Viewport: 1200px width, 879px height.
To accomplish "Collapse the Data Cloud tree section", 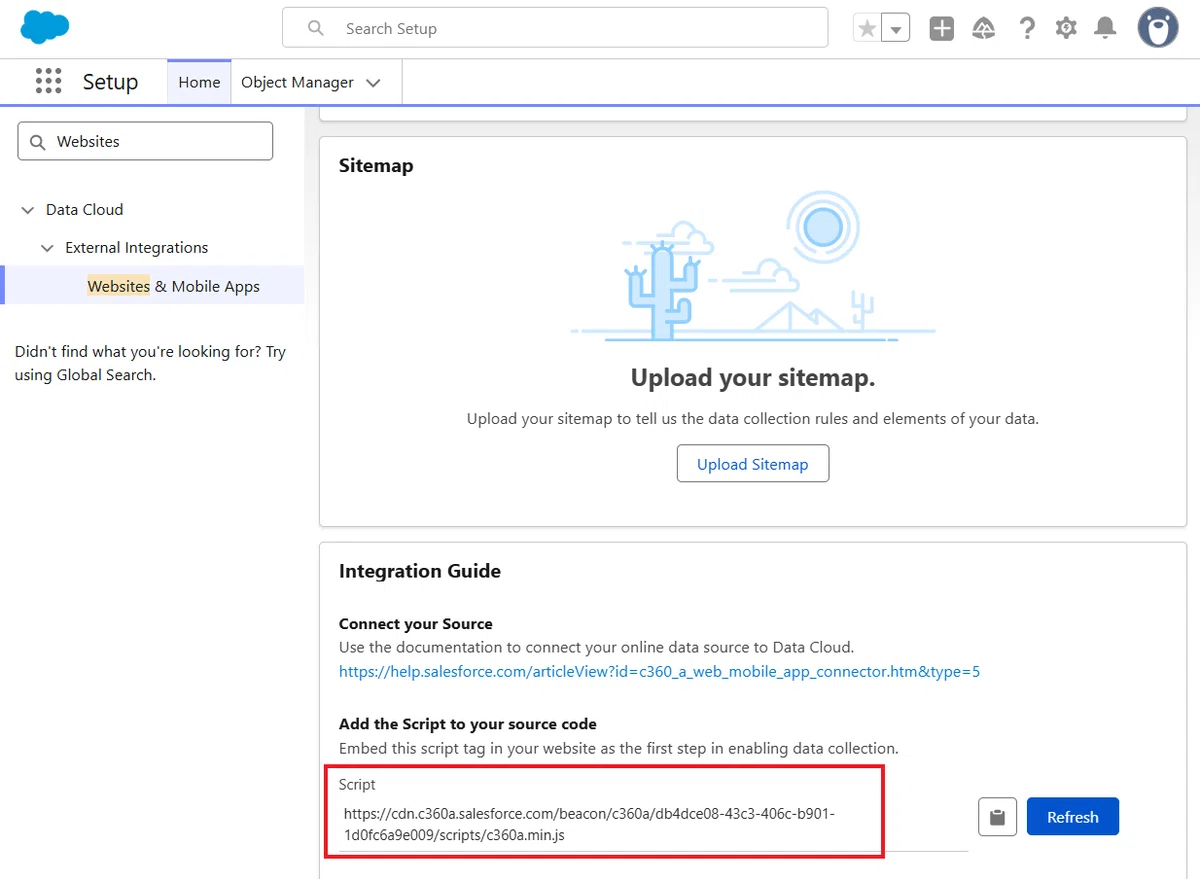I will click(28, 210).
